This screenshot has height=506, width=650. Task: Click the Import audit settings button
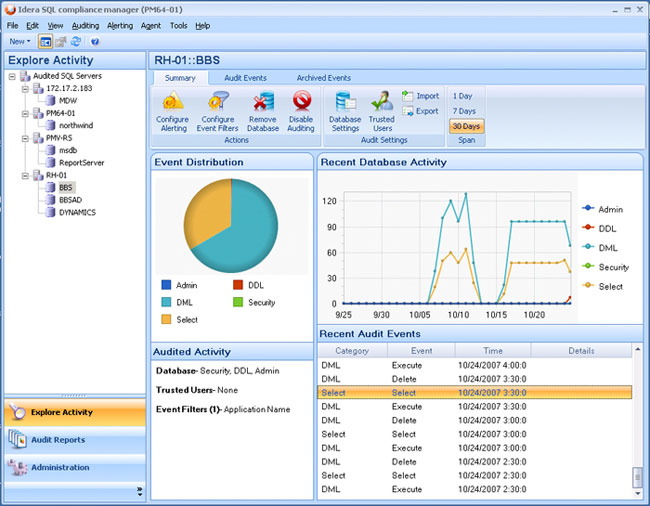point(421,96)
